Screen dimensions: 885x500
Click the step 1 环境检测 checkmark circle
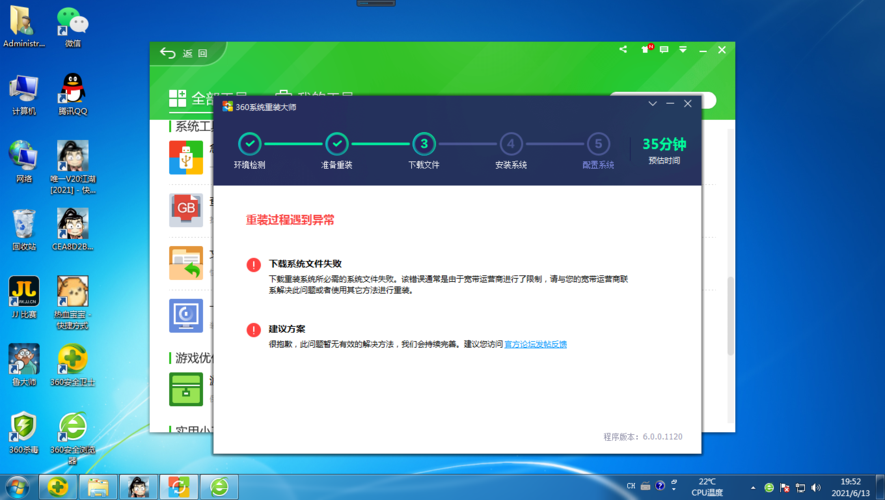(249, 144)
